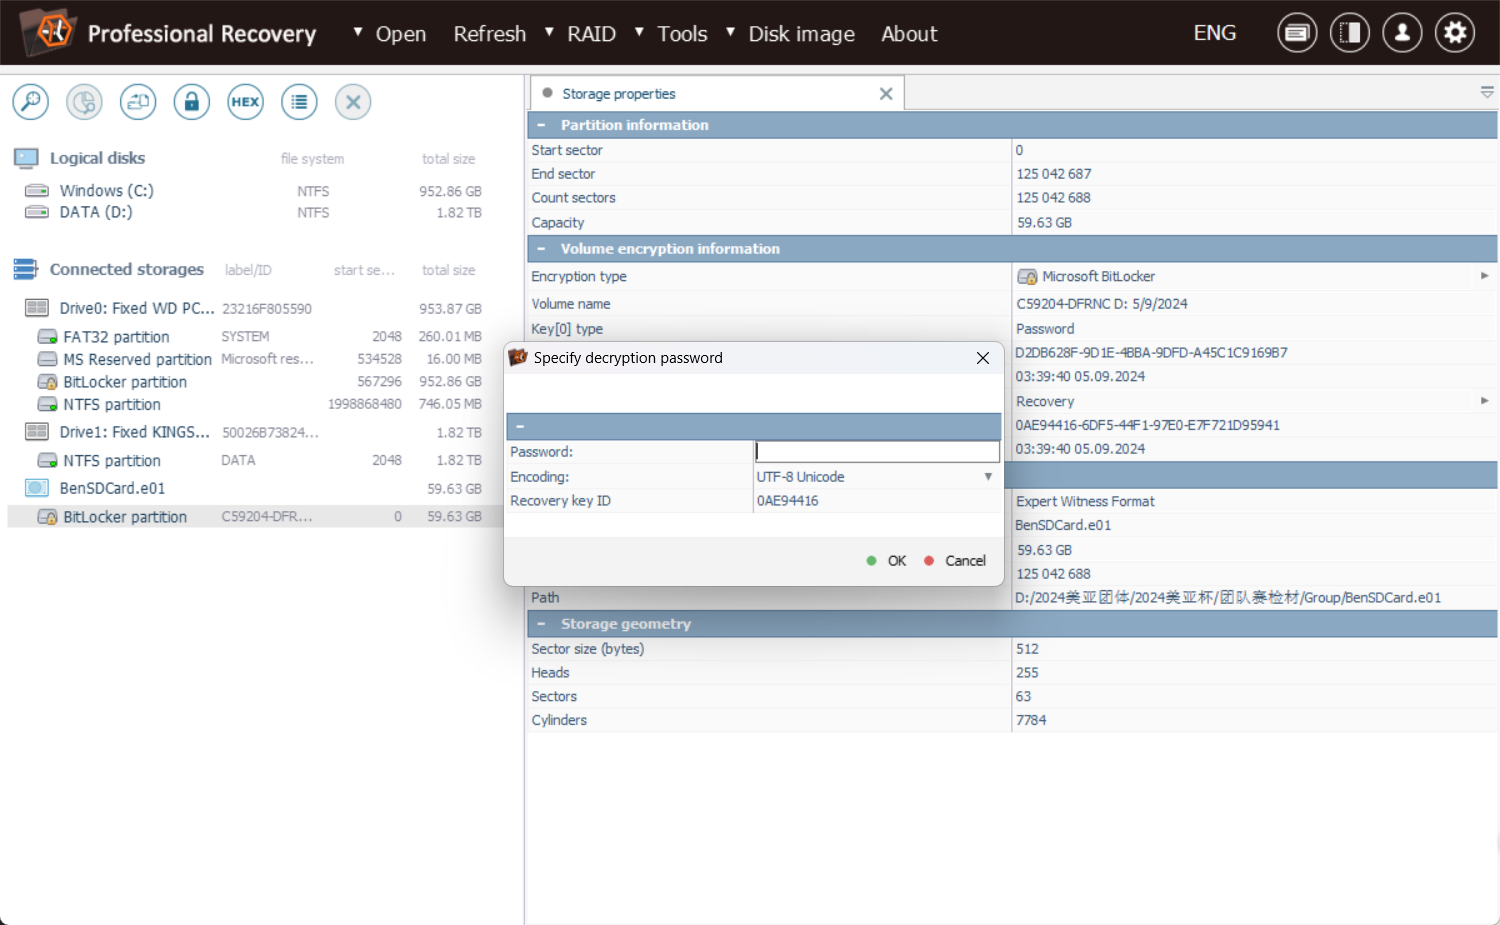Click the file system column header

click(x=312, y=159)
